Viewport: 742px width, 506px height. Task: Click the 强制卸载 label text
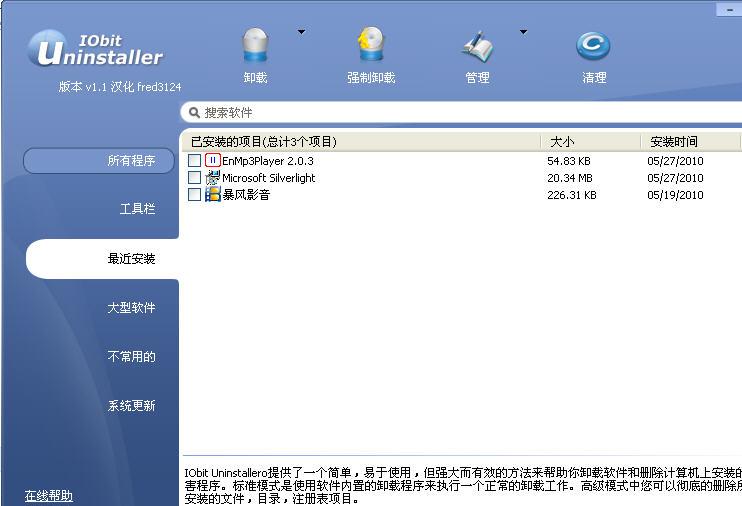tap(371, 78)
